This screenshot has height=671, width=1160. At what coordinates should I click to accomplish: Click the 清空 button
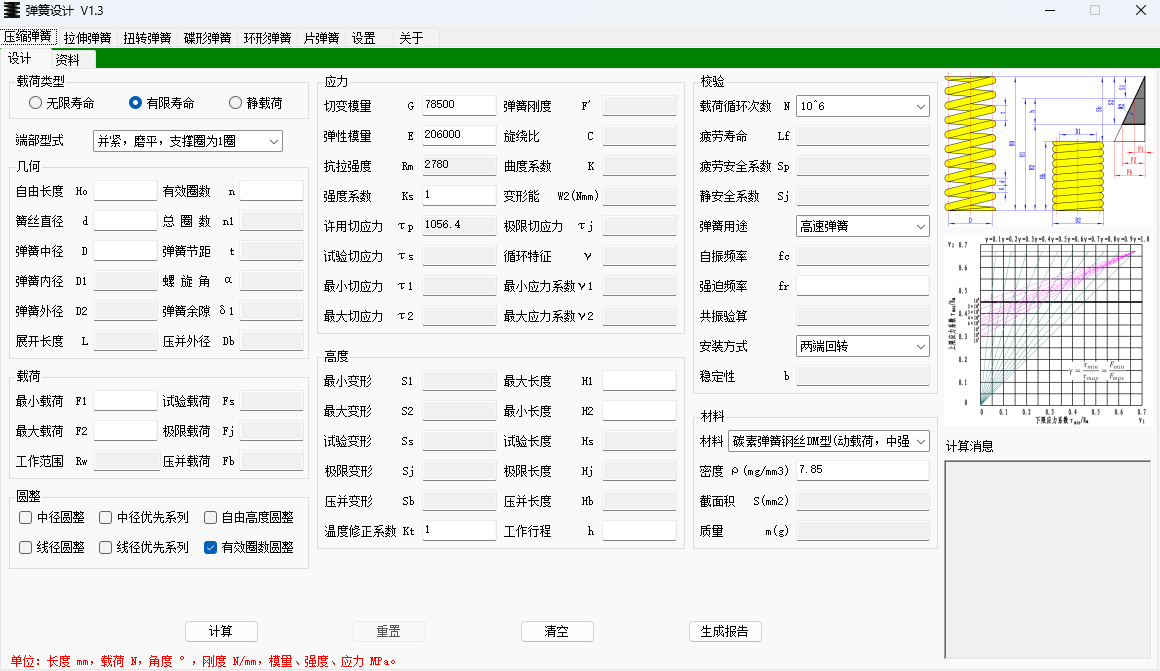(557, 631)
